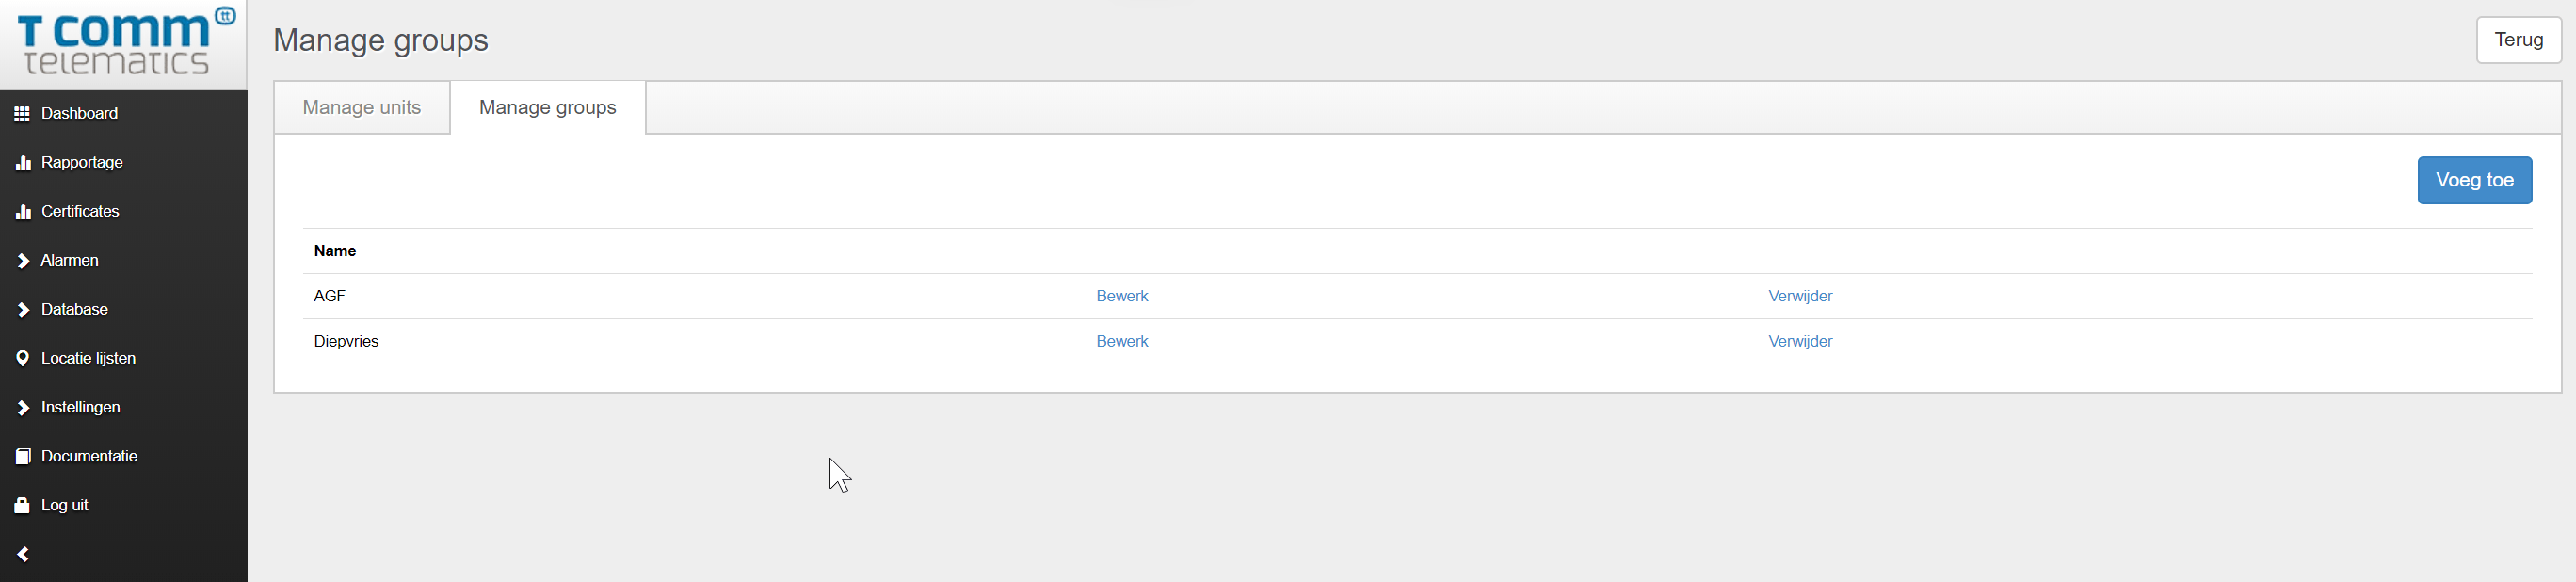Expand the Instellingen menu chevron
The height and width of the screenshot is (582, 2576).
[23, 408]
